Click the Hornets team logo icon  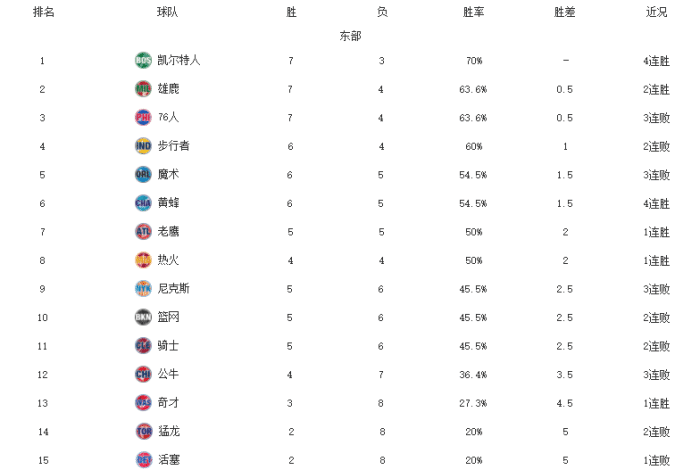coord(143,203)
